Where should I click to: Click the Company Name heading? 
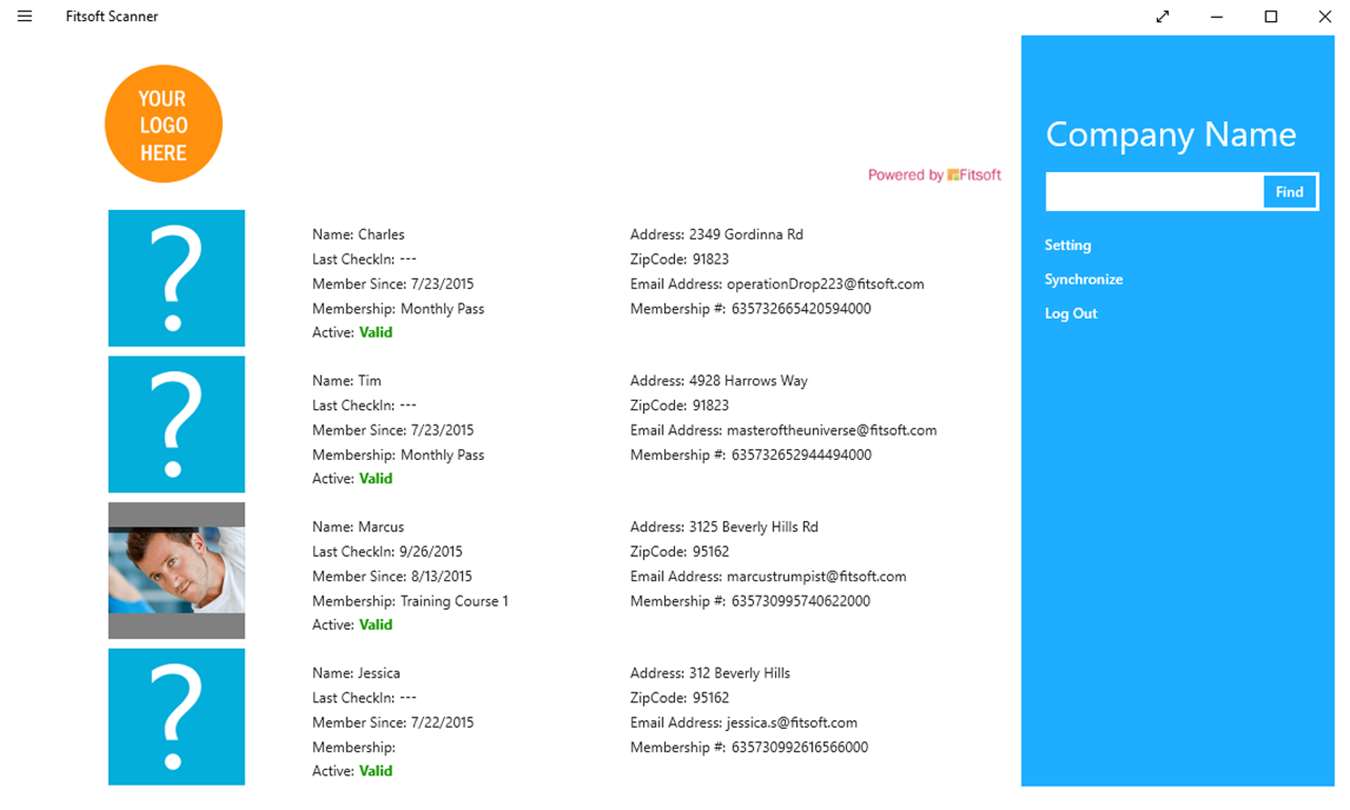pyautogui.click(x=1171, y=134)
